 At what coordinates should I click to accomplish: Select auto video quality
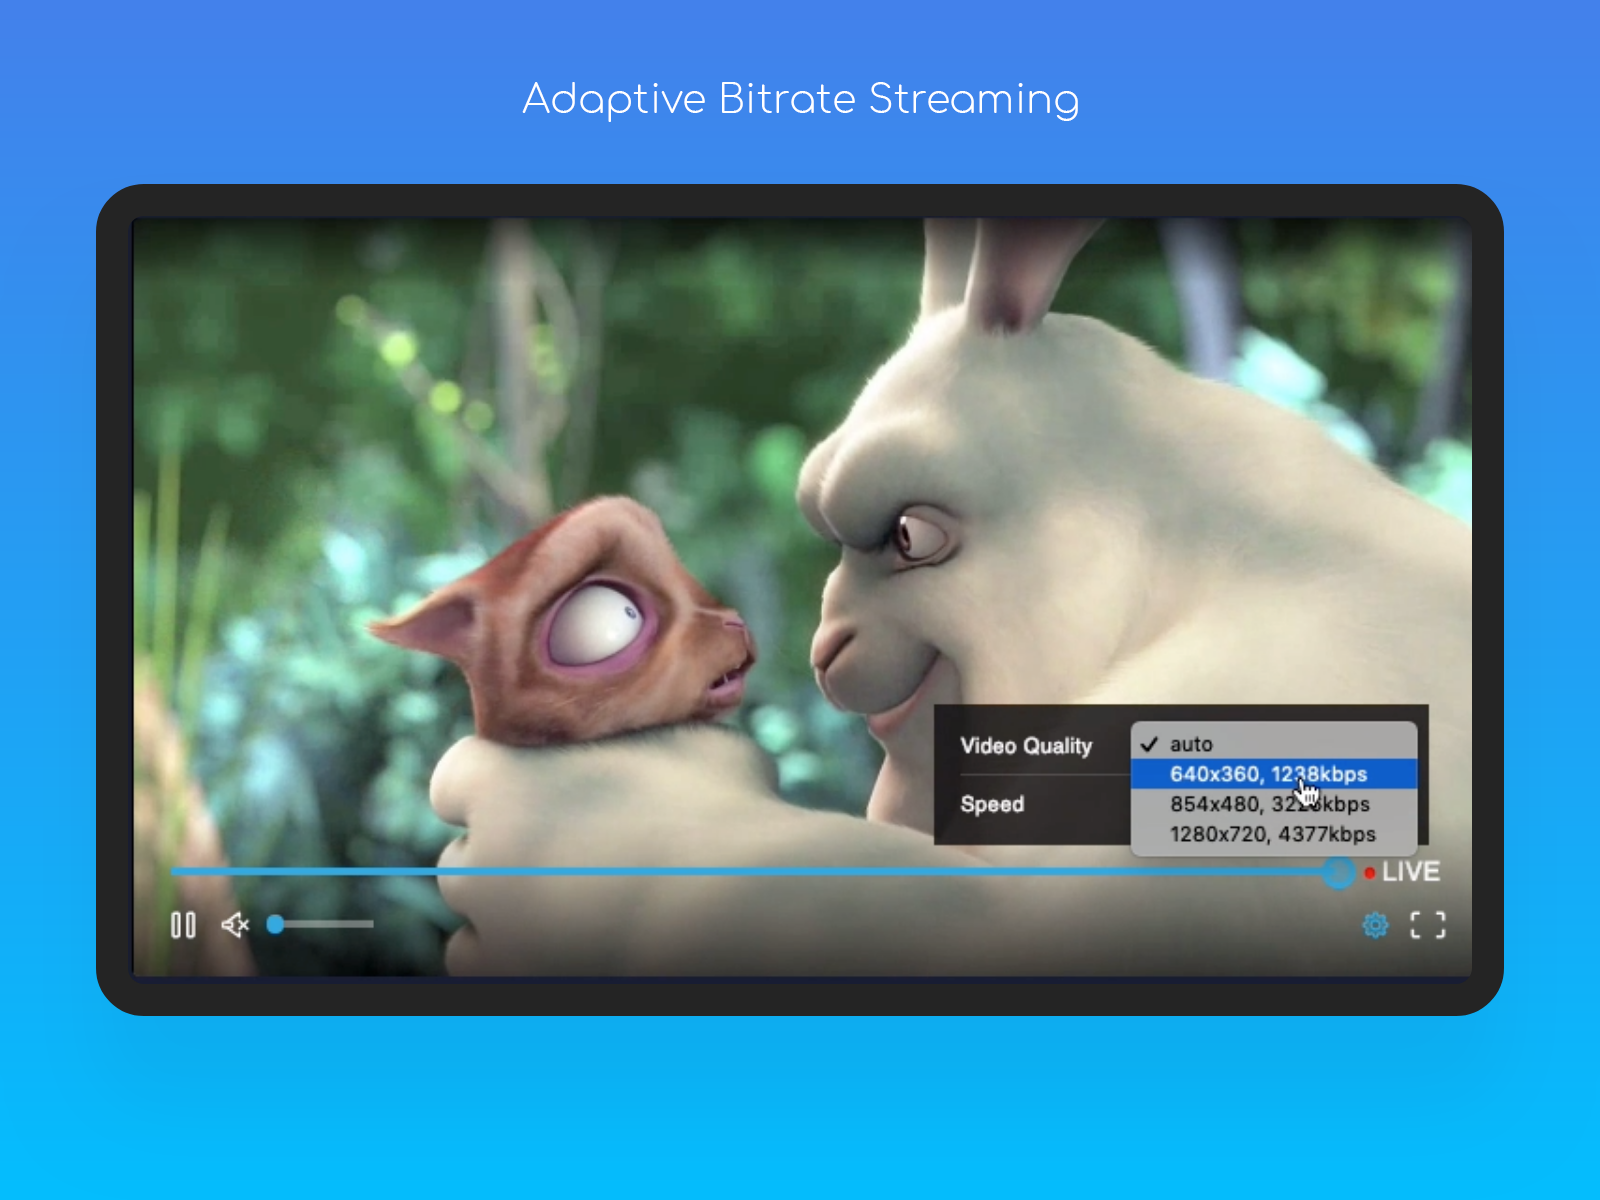click(1274, 744)
